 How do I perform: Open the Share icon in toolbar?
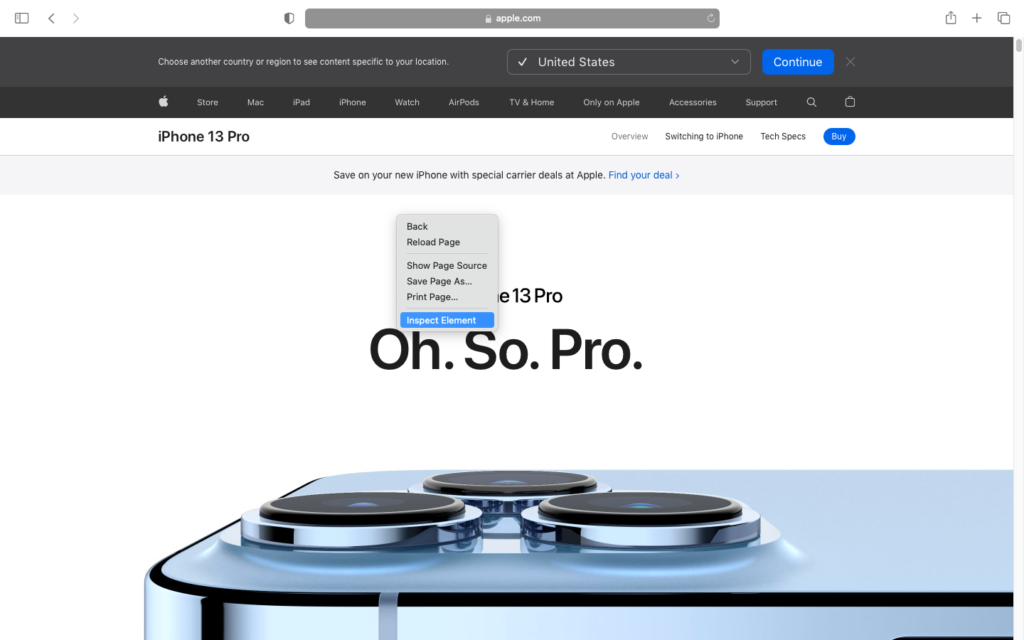[x=951, y=18]
